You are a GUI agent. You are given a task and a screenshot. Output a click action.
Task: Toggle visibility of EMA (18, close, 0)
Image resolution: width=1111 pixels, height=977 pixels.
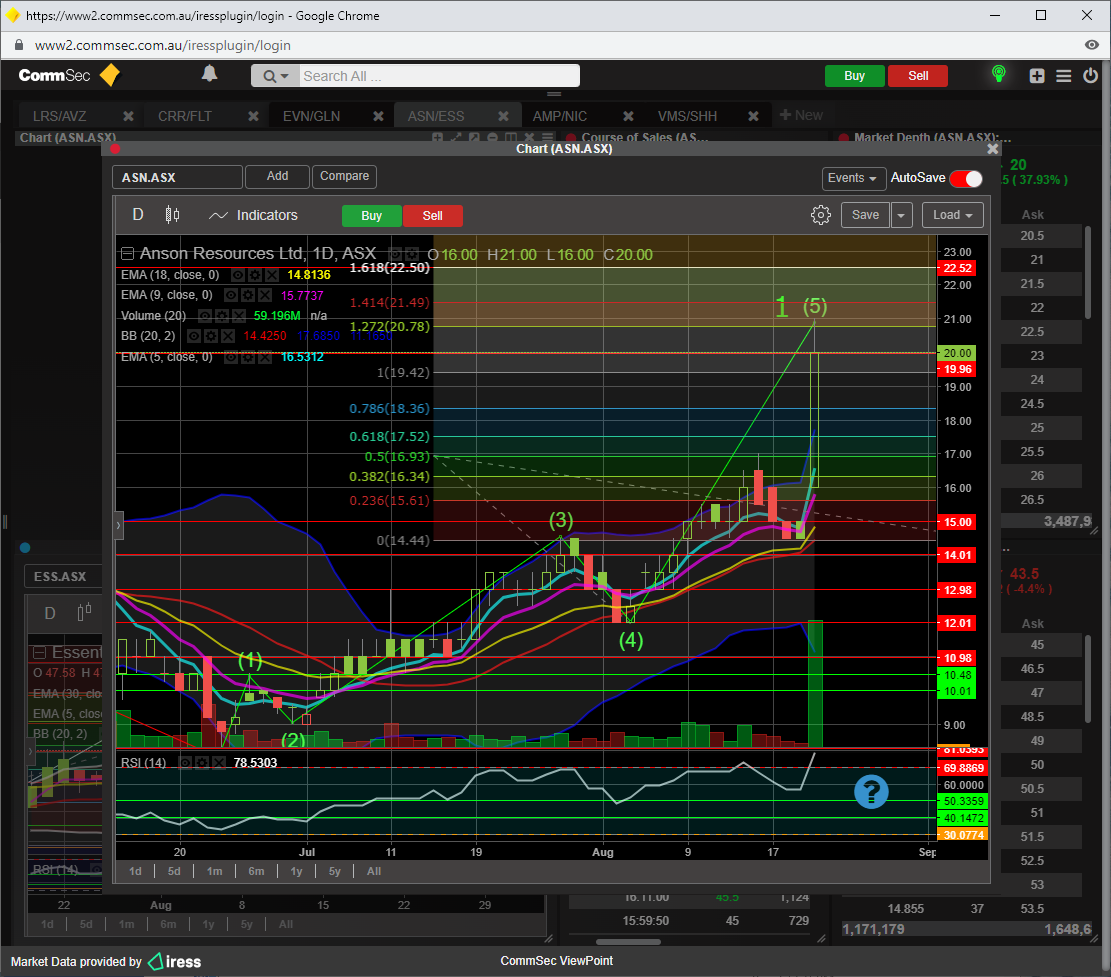238,275
